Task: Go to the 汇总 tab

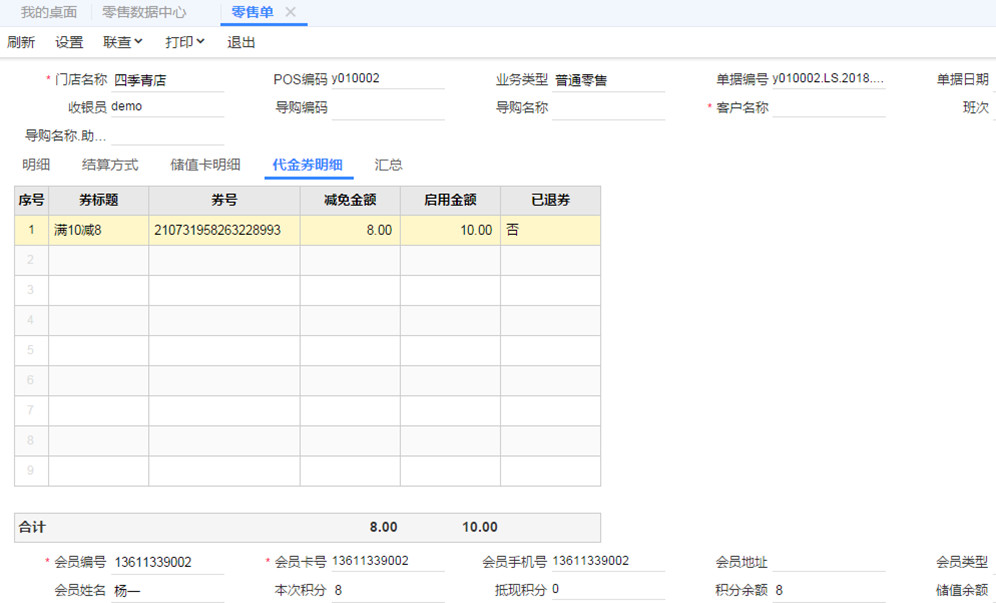Action: point(388,165)
